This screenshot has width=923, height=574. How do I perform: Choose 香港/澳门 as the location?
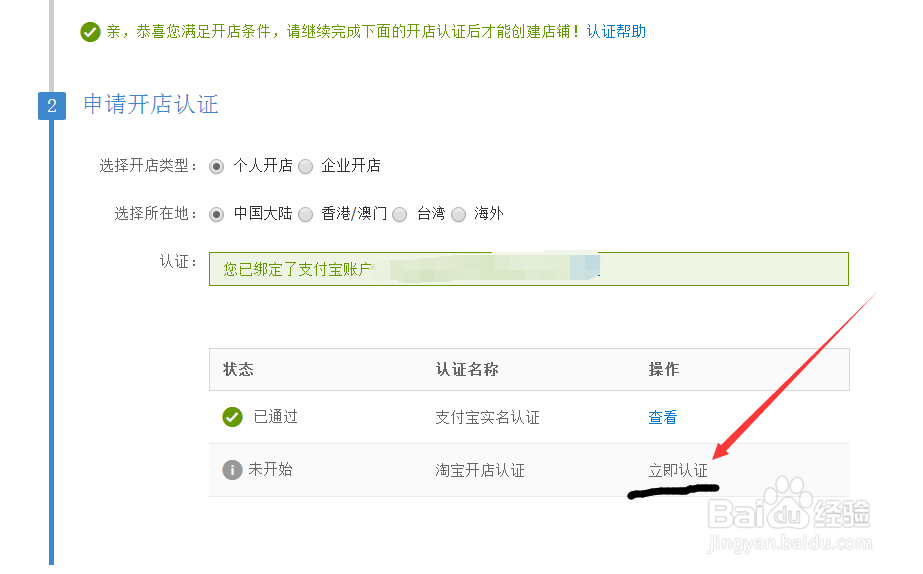coord(306,214)
